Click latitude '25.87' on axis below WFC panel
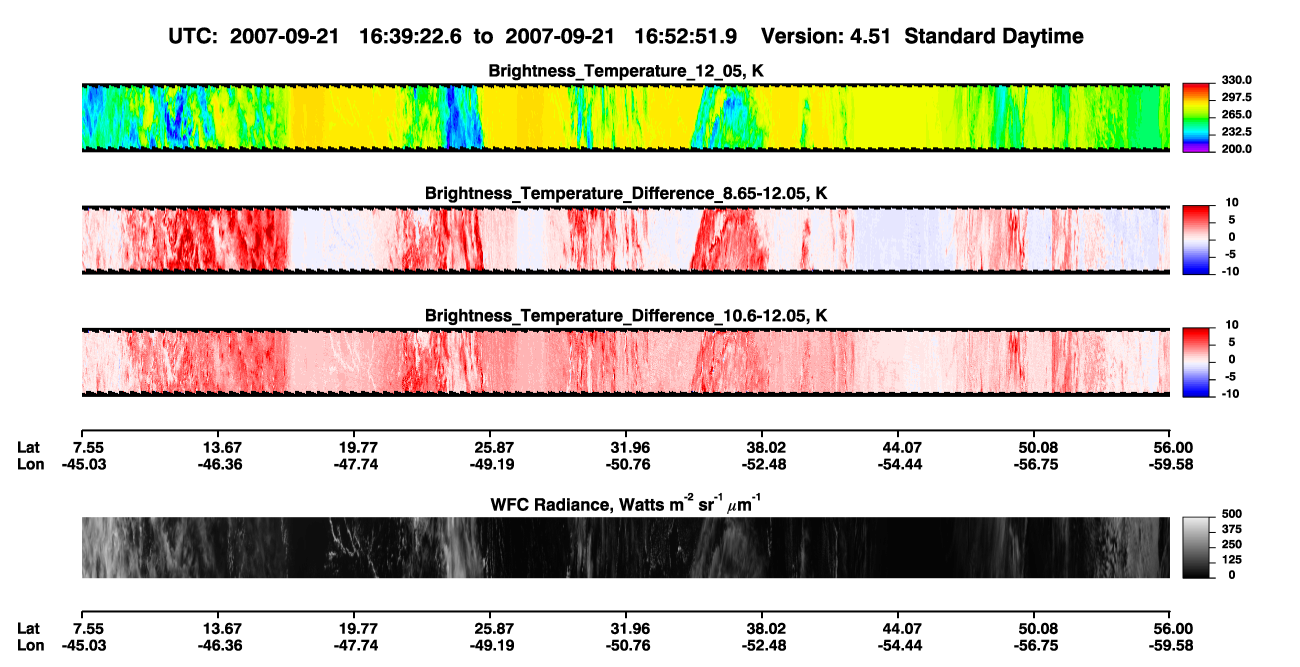The image size is (1300, 667). (493, 628)
